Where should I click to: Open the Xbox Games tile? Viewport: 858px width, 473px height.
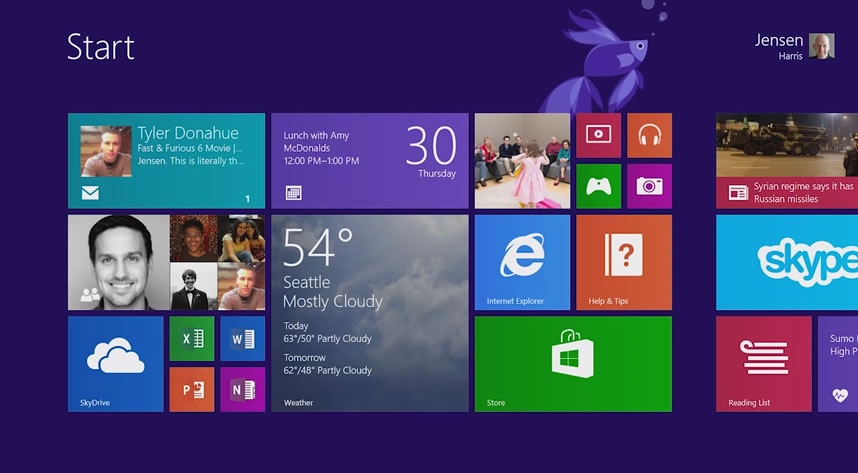599,186
